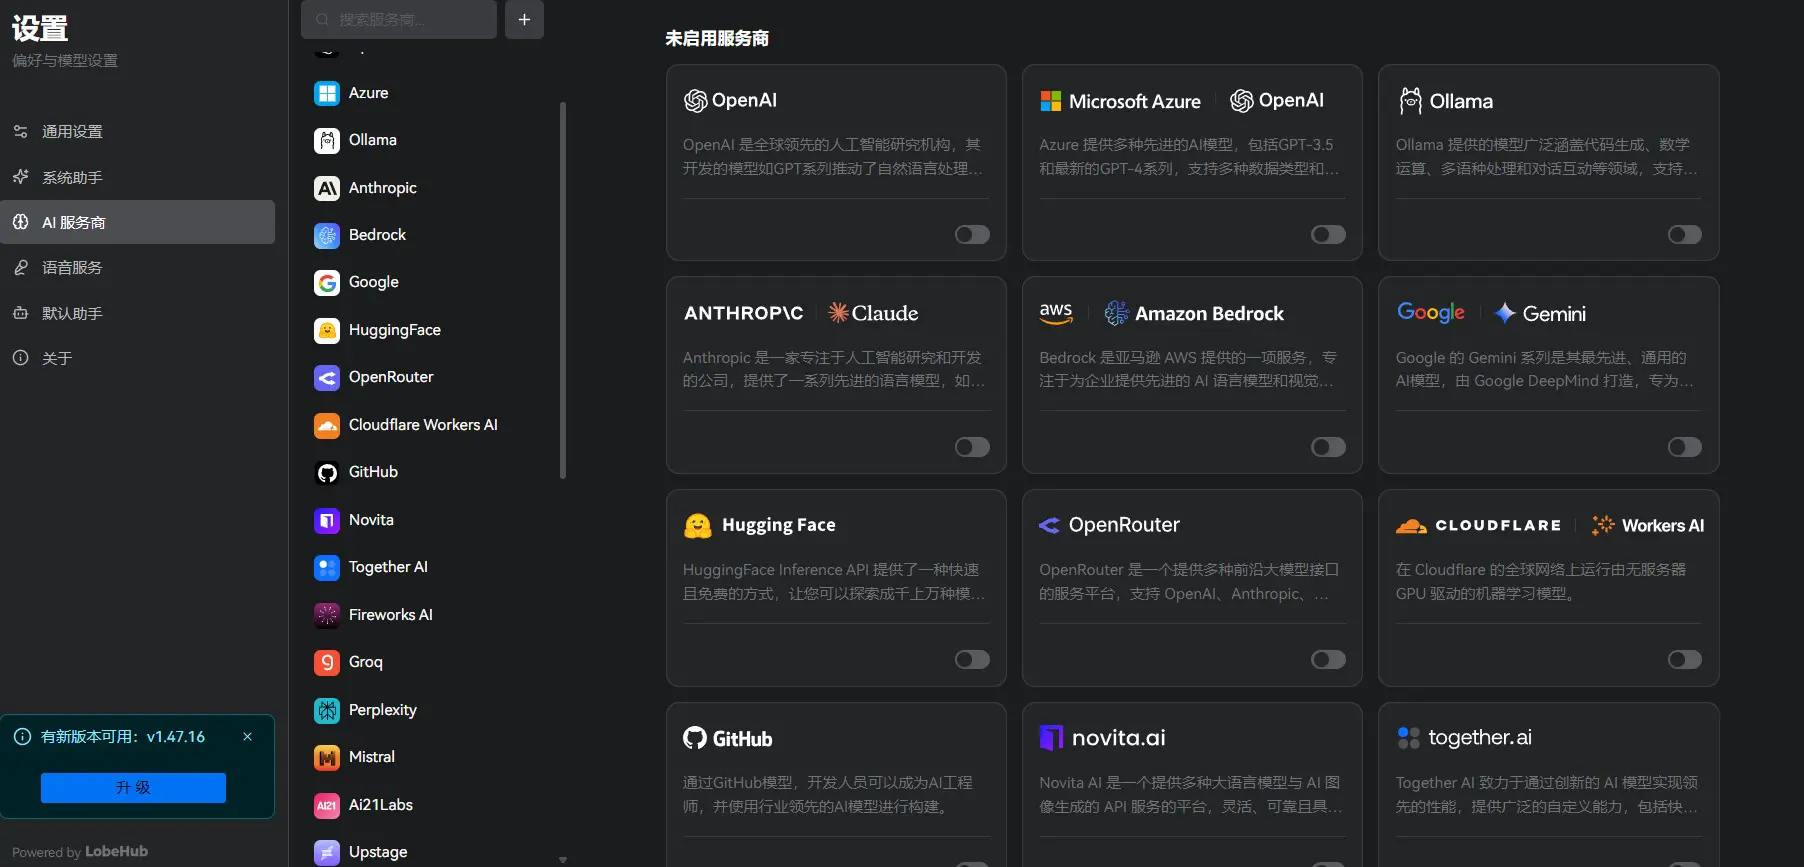This screenshot has height=867, width=1804.
Task: Enable the Google Gemini toggle
Action: pos(1684,447)
